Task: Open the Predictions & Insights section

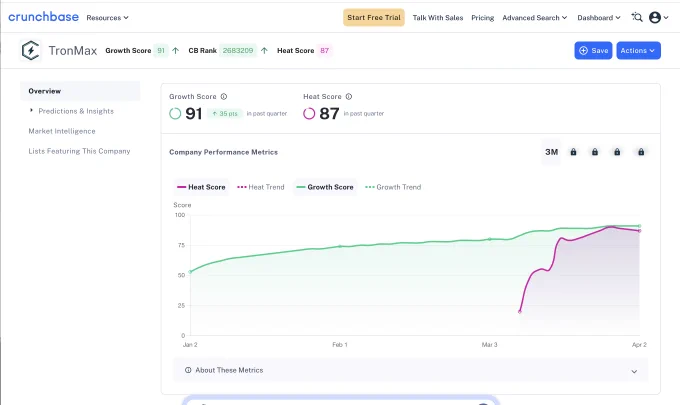Action: coord(76,111)
